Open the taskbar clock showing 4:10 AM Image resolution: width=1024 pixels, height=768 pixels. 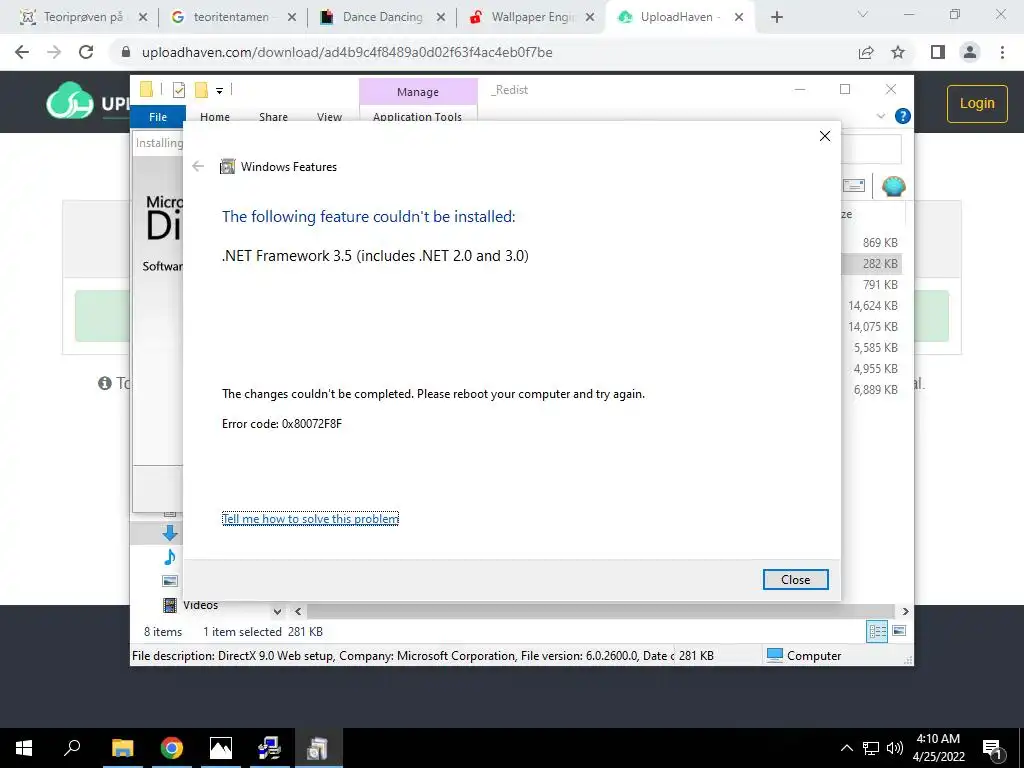(x=938, y=748)
